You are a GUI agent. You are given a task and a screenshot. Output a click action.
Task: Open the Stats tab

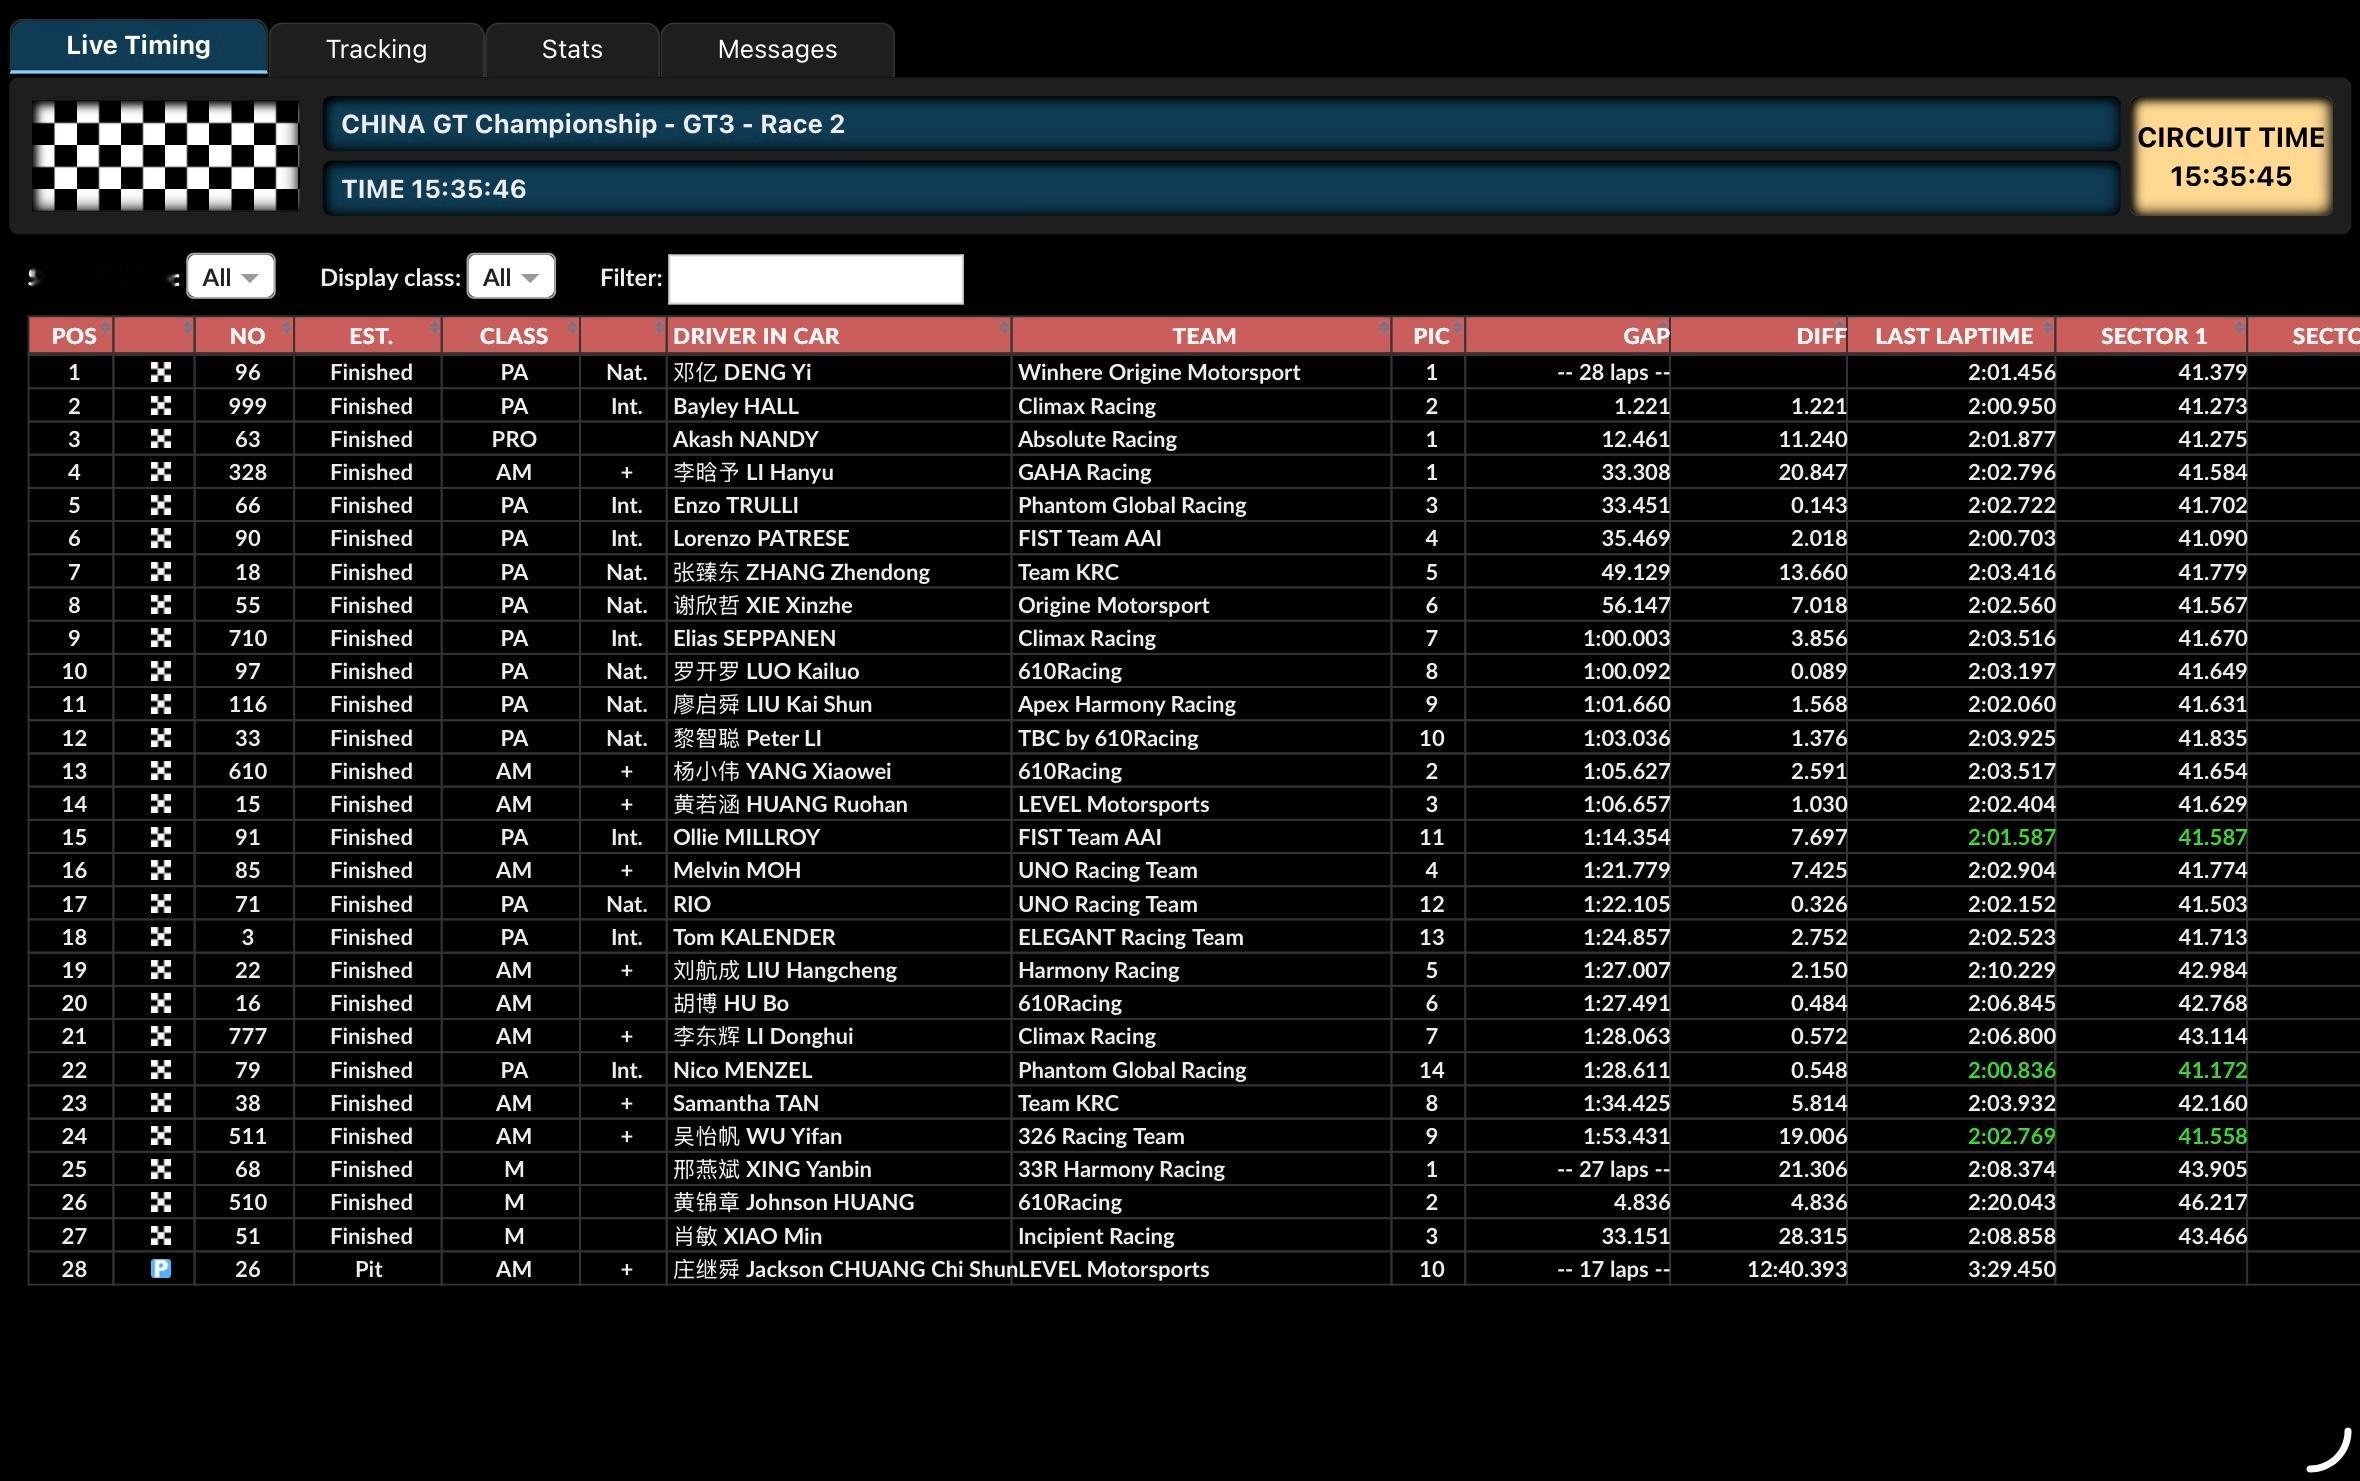572,49
